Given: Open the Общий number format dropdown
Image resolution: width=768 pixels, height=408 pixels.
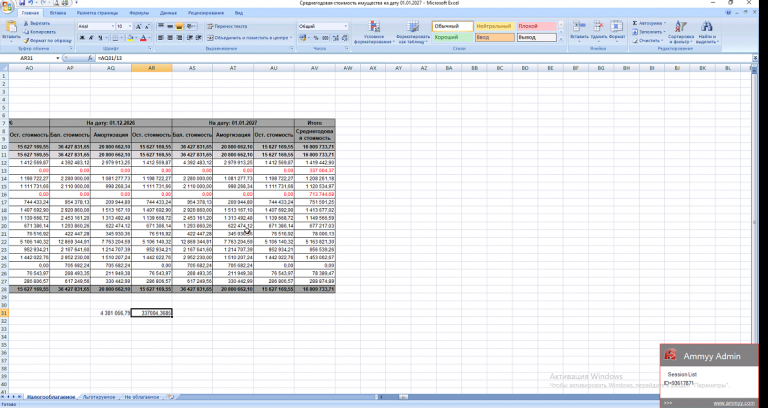Looking at the screenshot, I should coord(345,26).
